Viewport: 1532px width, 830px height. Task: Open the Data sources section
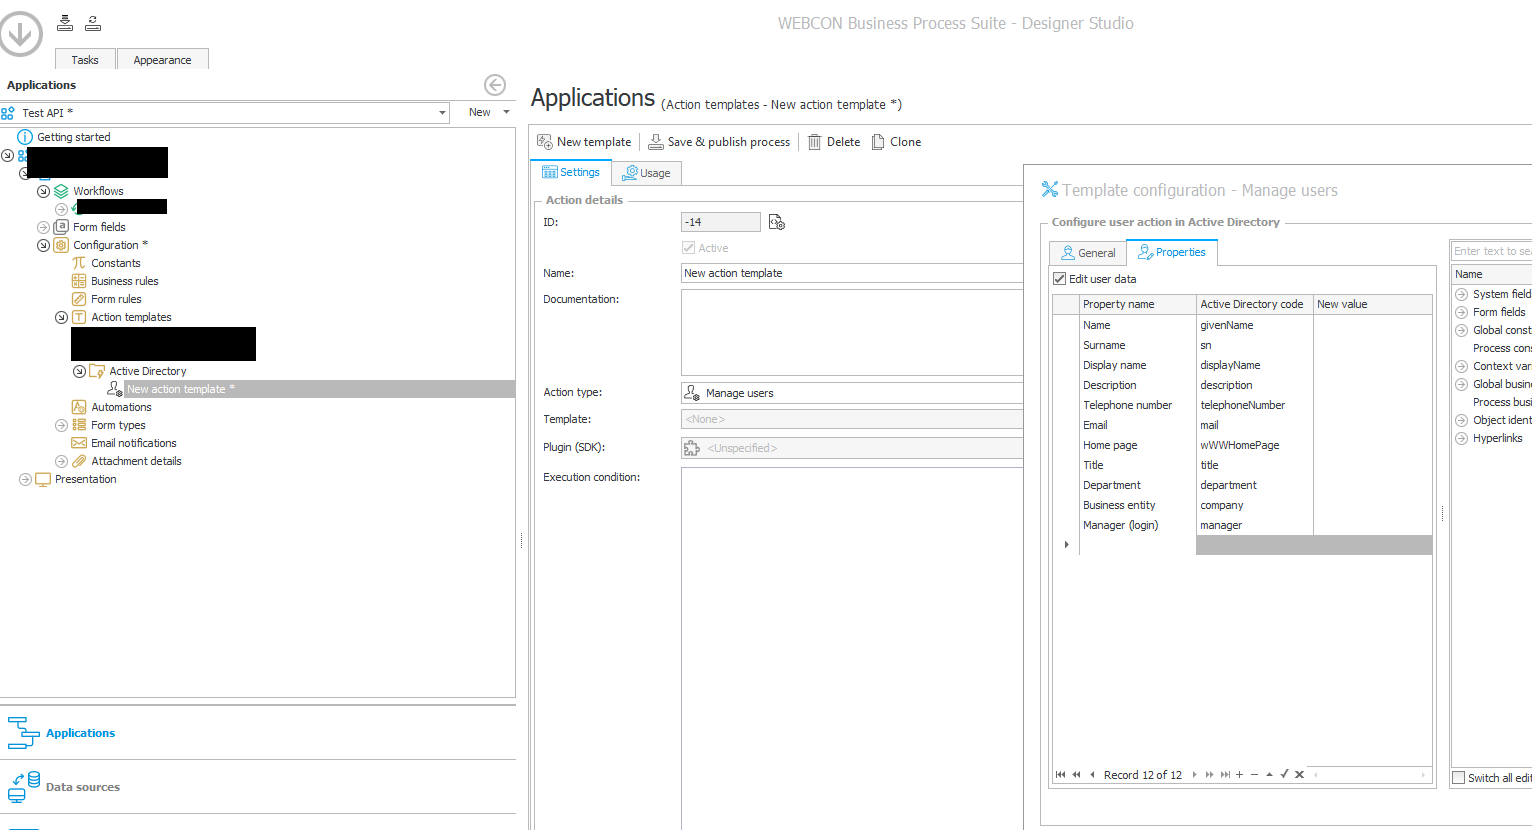click(x=258, y=787)
